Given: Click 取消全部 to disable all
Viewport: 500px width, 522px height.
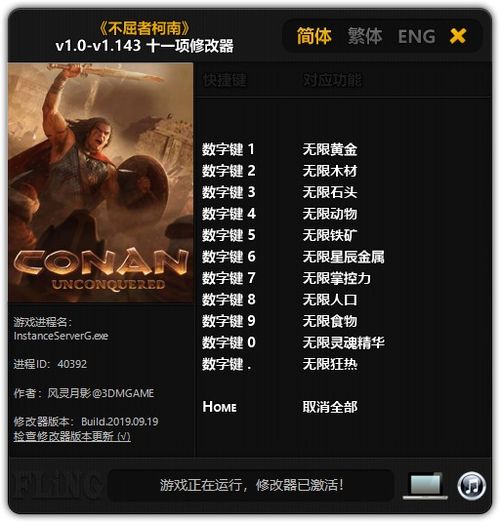Looking at the screenshot, I should click(330, 407).
